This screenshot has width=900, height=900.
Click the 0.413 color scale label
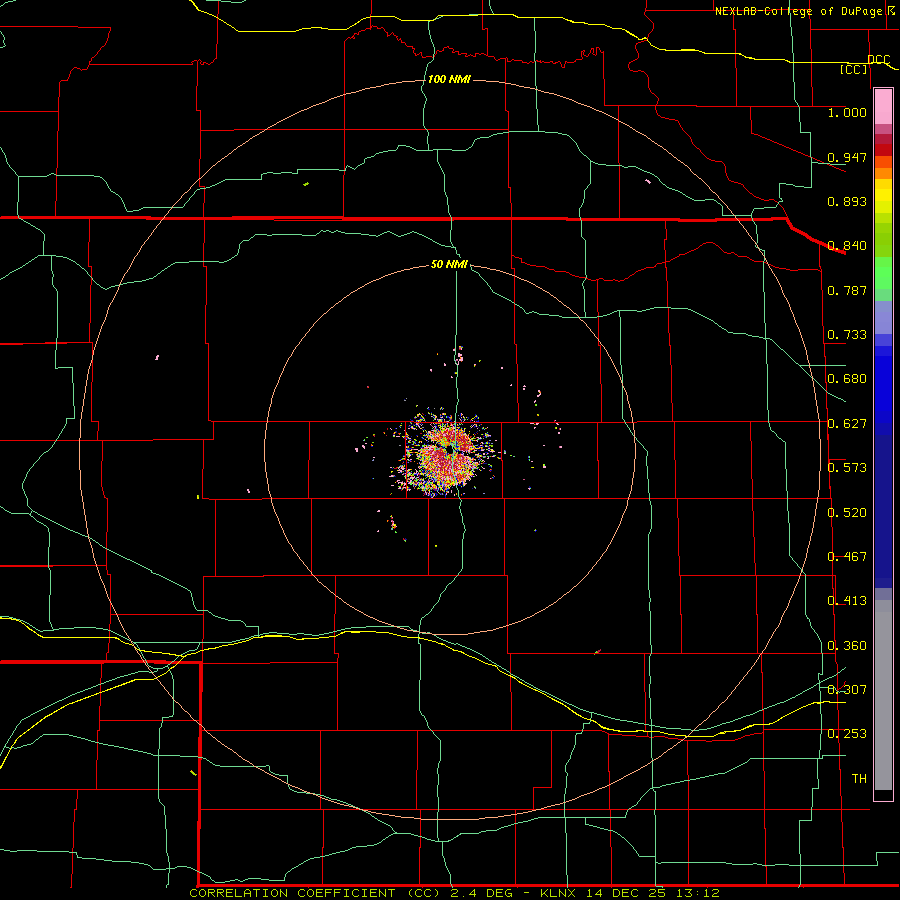[x=847, y=601]
